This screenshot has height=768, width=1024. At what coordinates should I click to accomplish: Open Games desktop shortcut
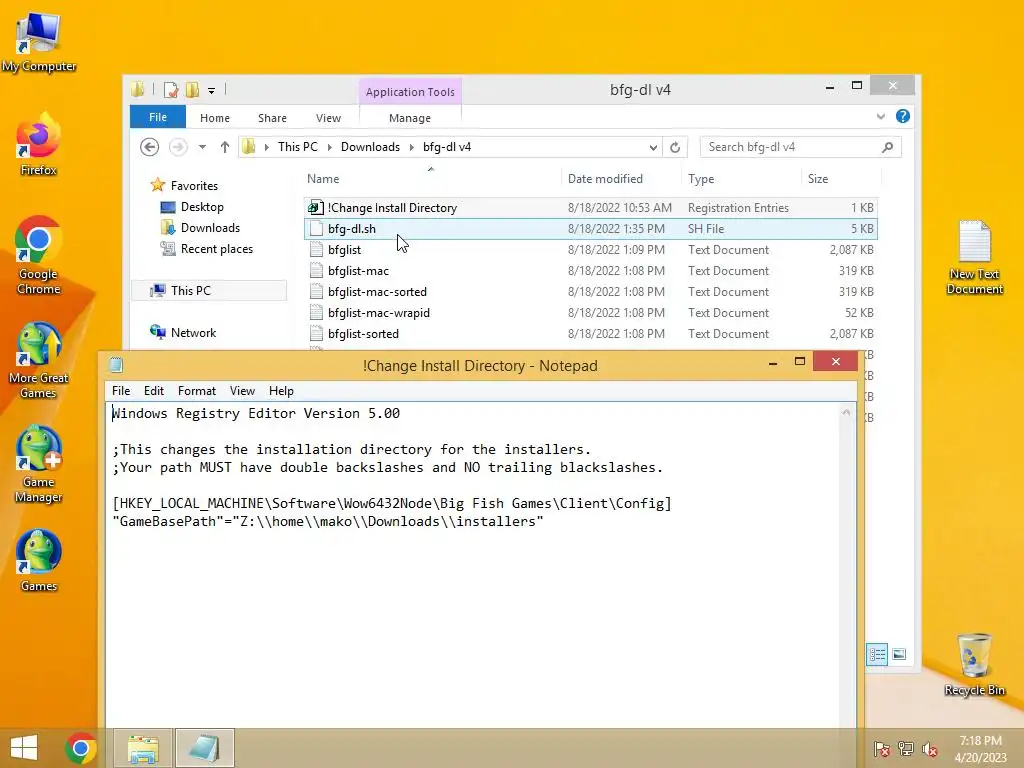click(39, 560)
